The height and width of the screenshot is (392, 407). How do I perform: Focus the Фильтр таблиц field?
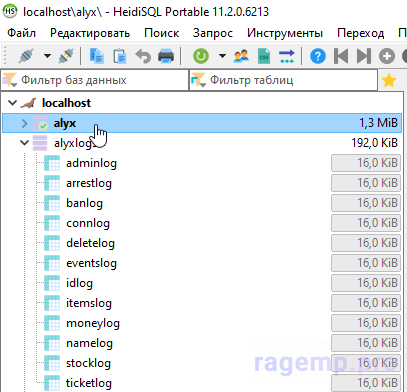pos(283,80)
